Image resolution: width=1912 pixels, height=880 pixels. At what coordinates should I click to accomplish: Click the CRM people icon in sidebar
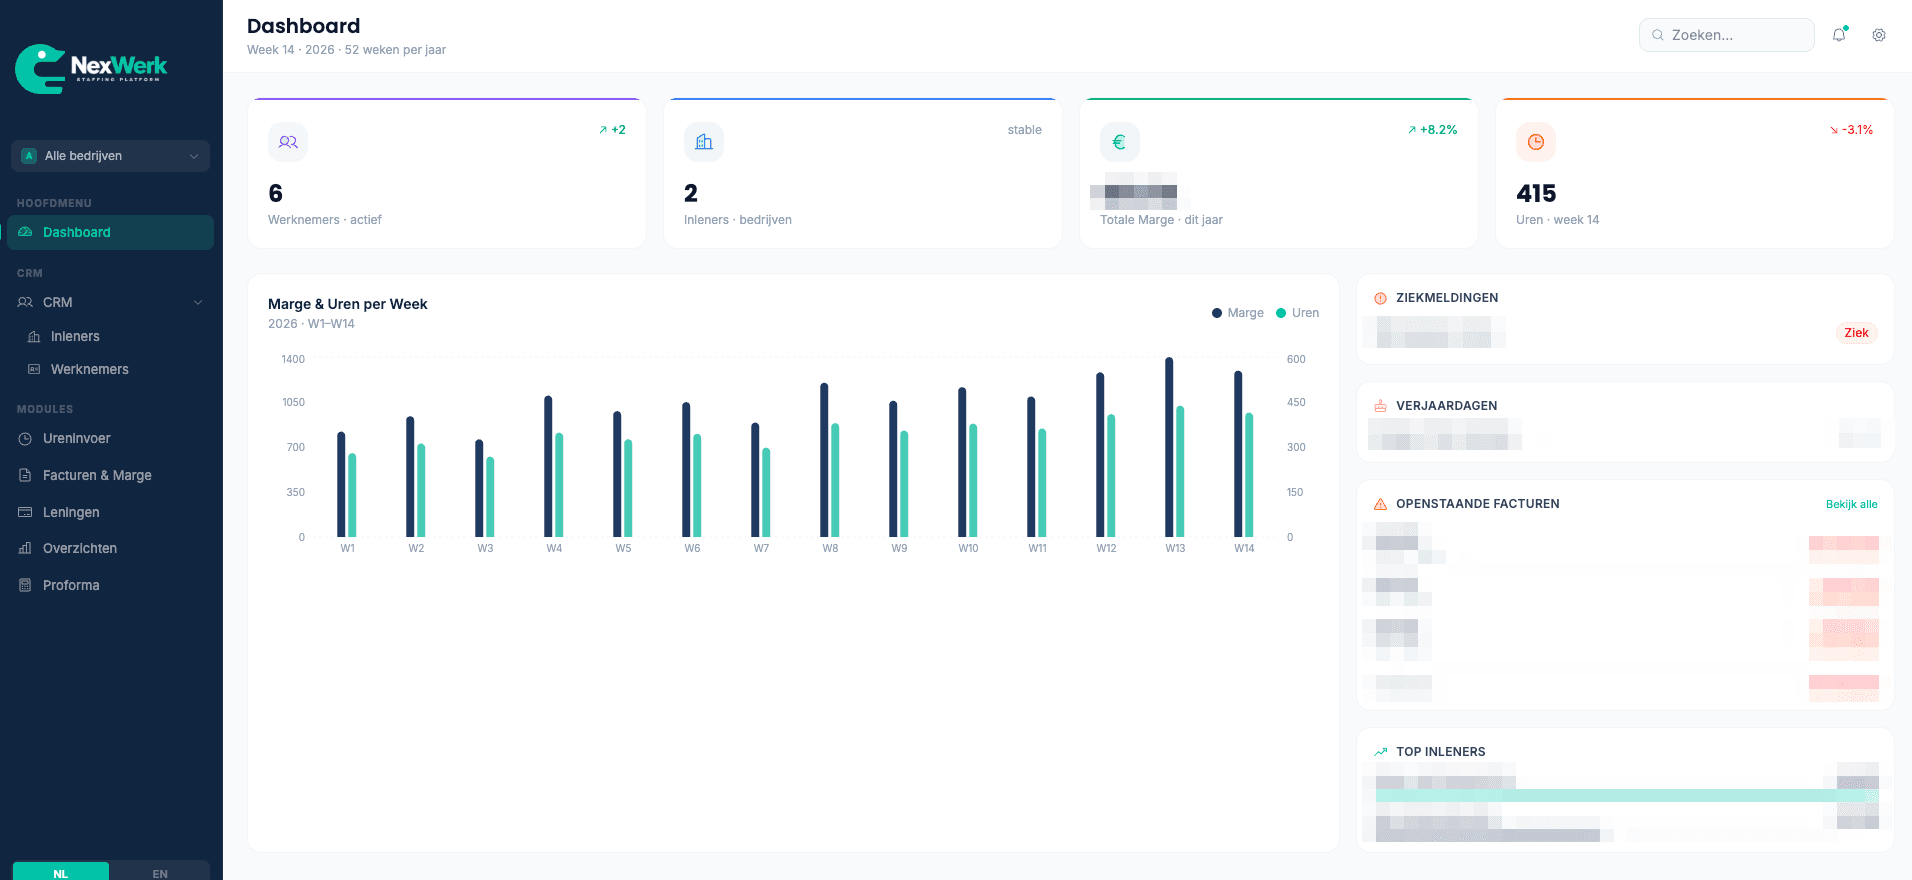26,302
